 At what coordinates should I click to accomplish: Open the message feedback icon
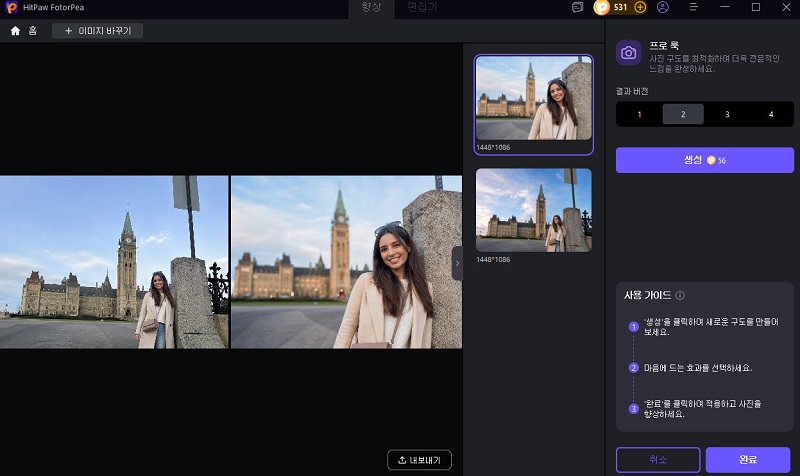point(577,7)
